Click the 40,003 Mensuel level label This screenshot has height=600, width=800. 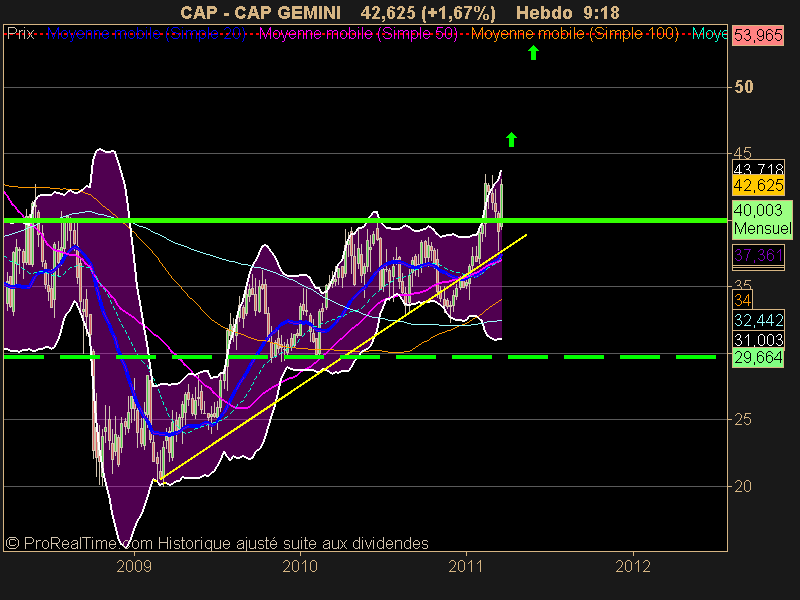point(762,219)
